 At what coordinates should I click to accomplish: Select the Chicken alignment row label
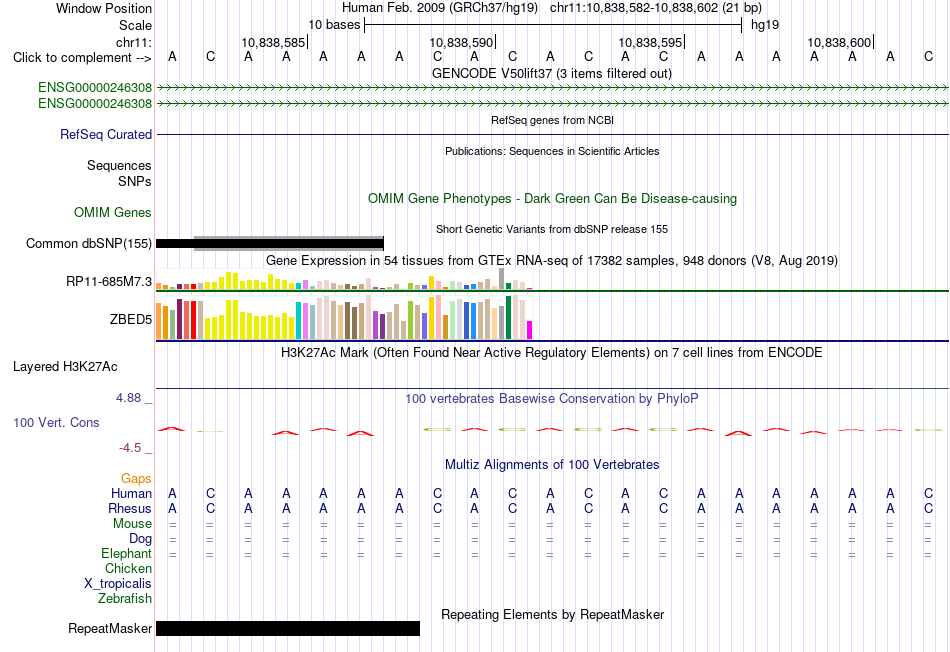(x=128, y=568)
